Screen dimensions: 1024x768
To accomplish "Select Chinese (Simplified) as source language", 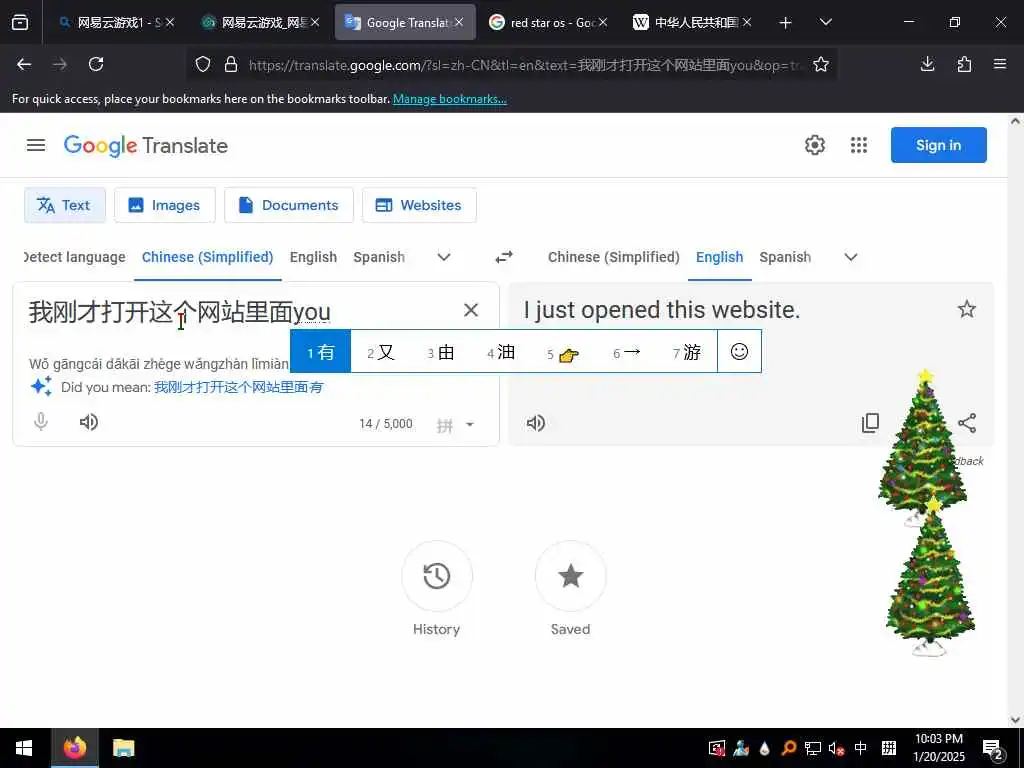I will tap(208, 257).
